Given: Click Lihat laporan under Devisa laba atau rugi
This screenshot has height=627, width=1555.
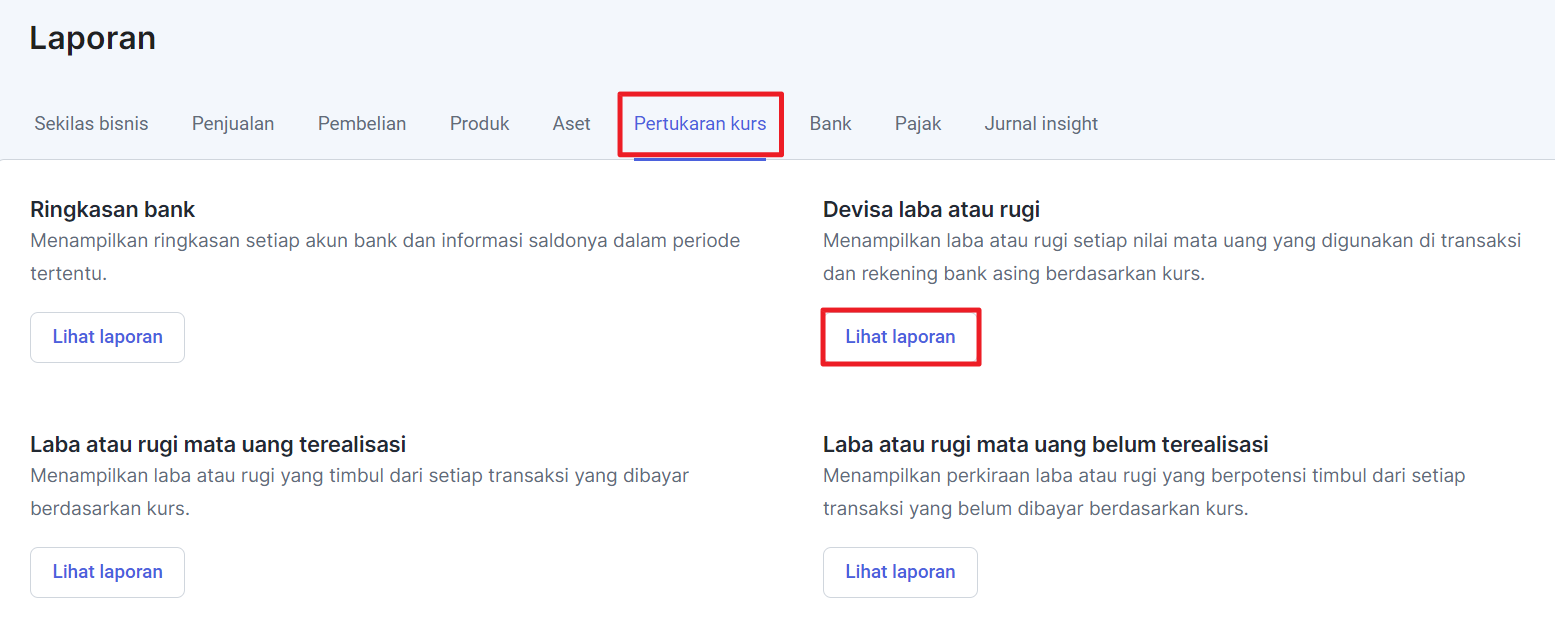Looking at the screenshot, I should coord(900,337).
